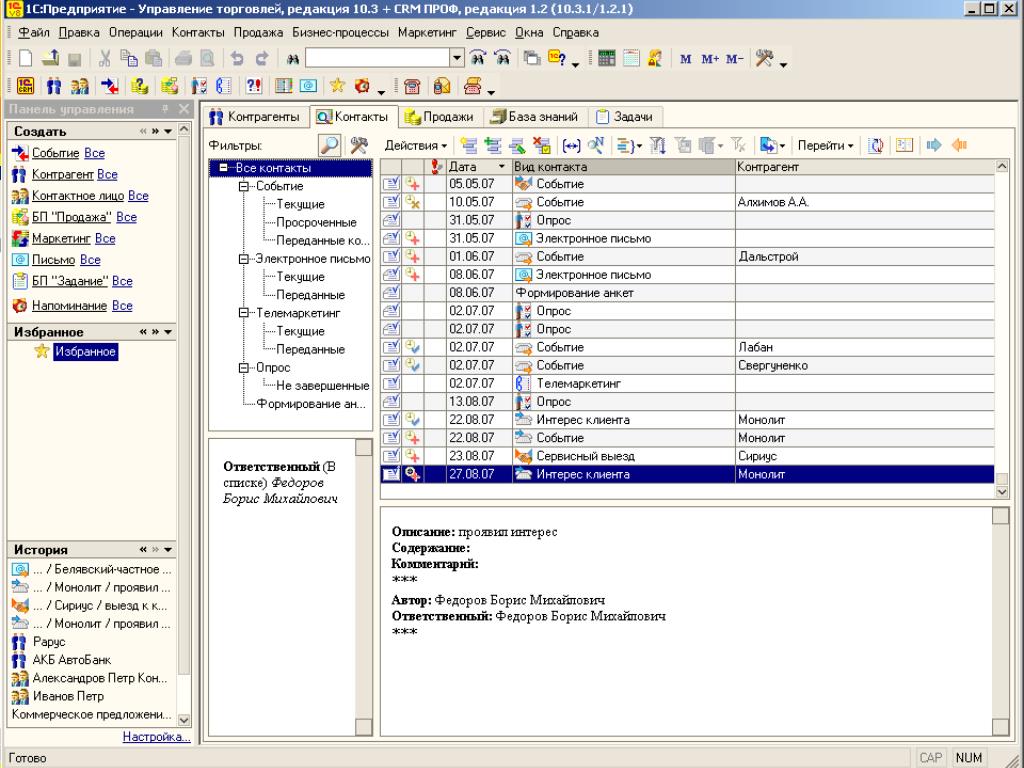Click the blue forward arrow icon
This screenshot has width=1024, height=768.
(x=934, y=145)
